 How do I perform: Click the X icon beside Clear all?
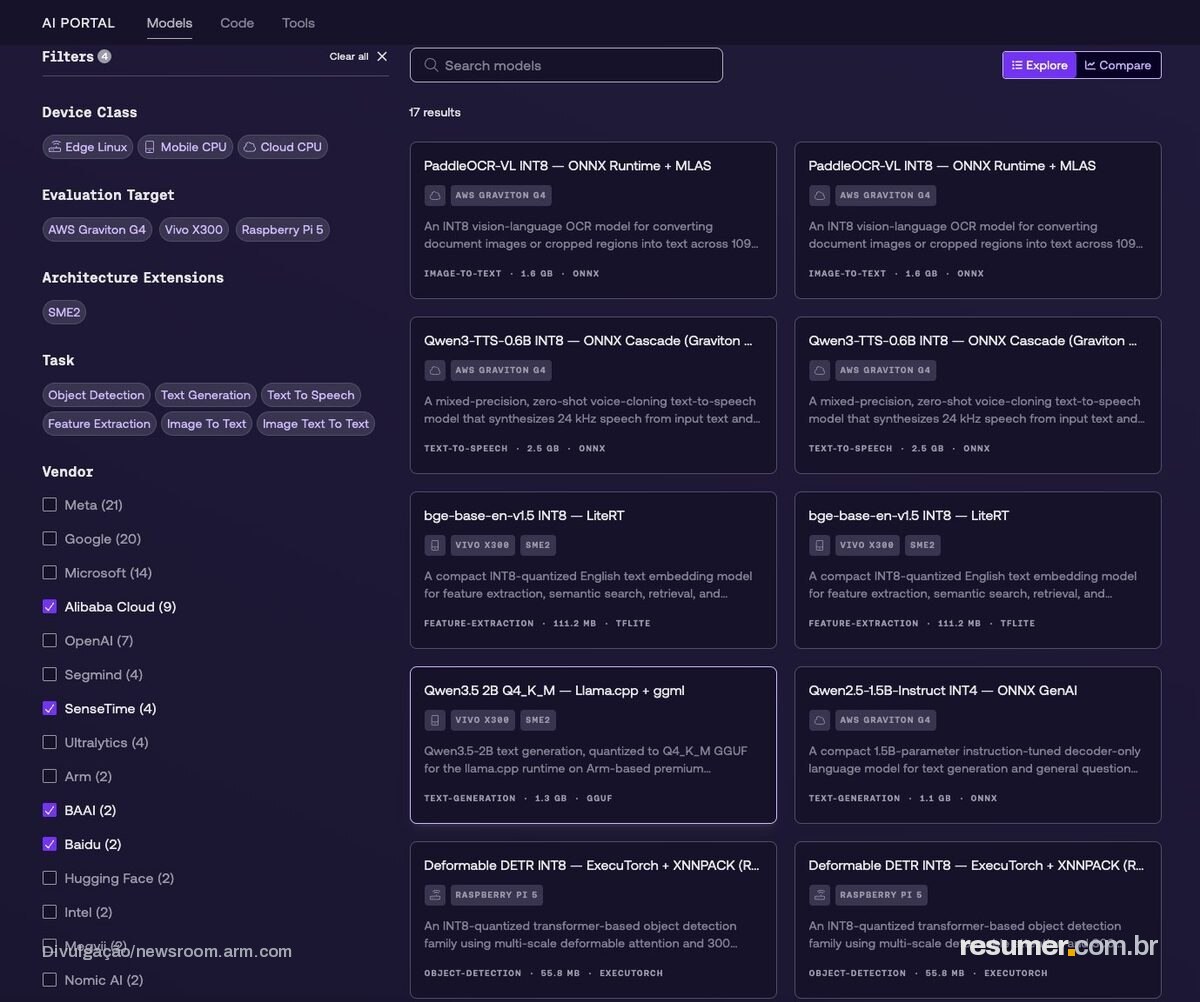point(382,57)
